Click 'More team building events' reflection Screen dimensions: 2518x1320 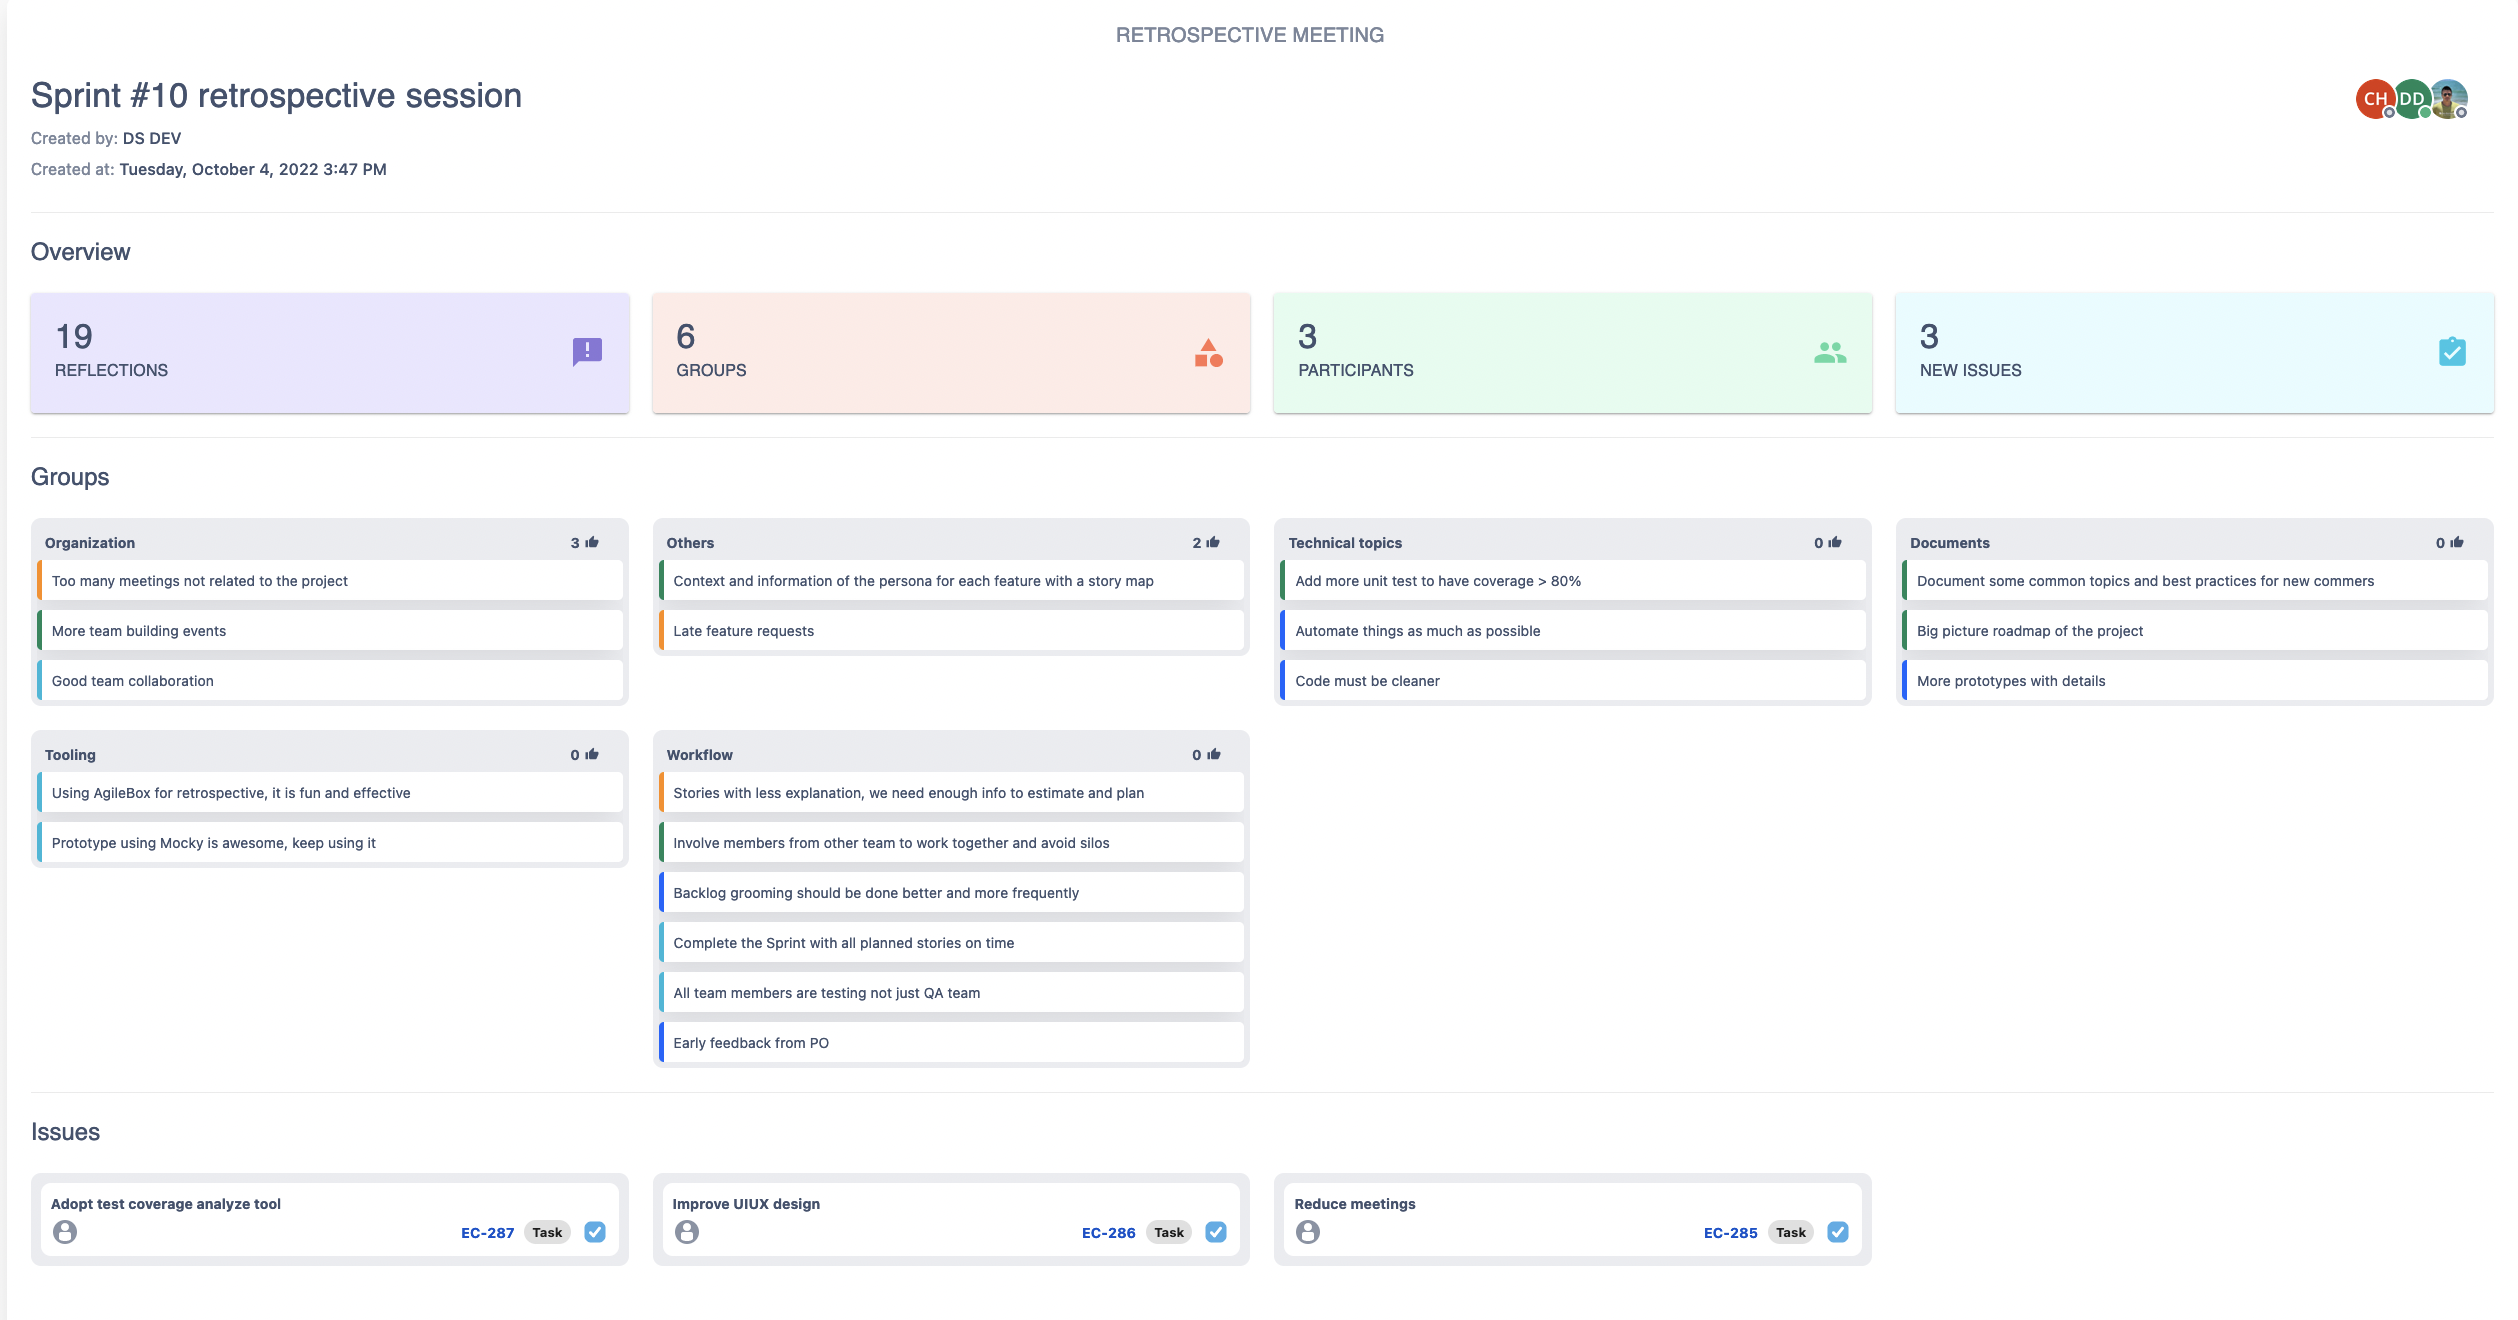330,631
